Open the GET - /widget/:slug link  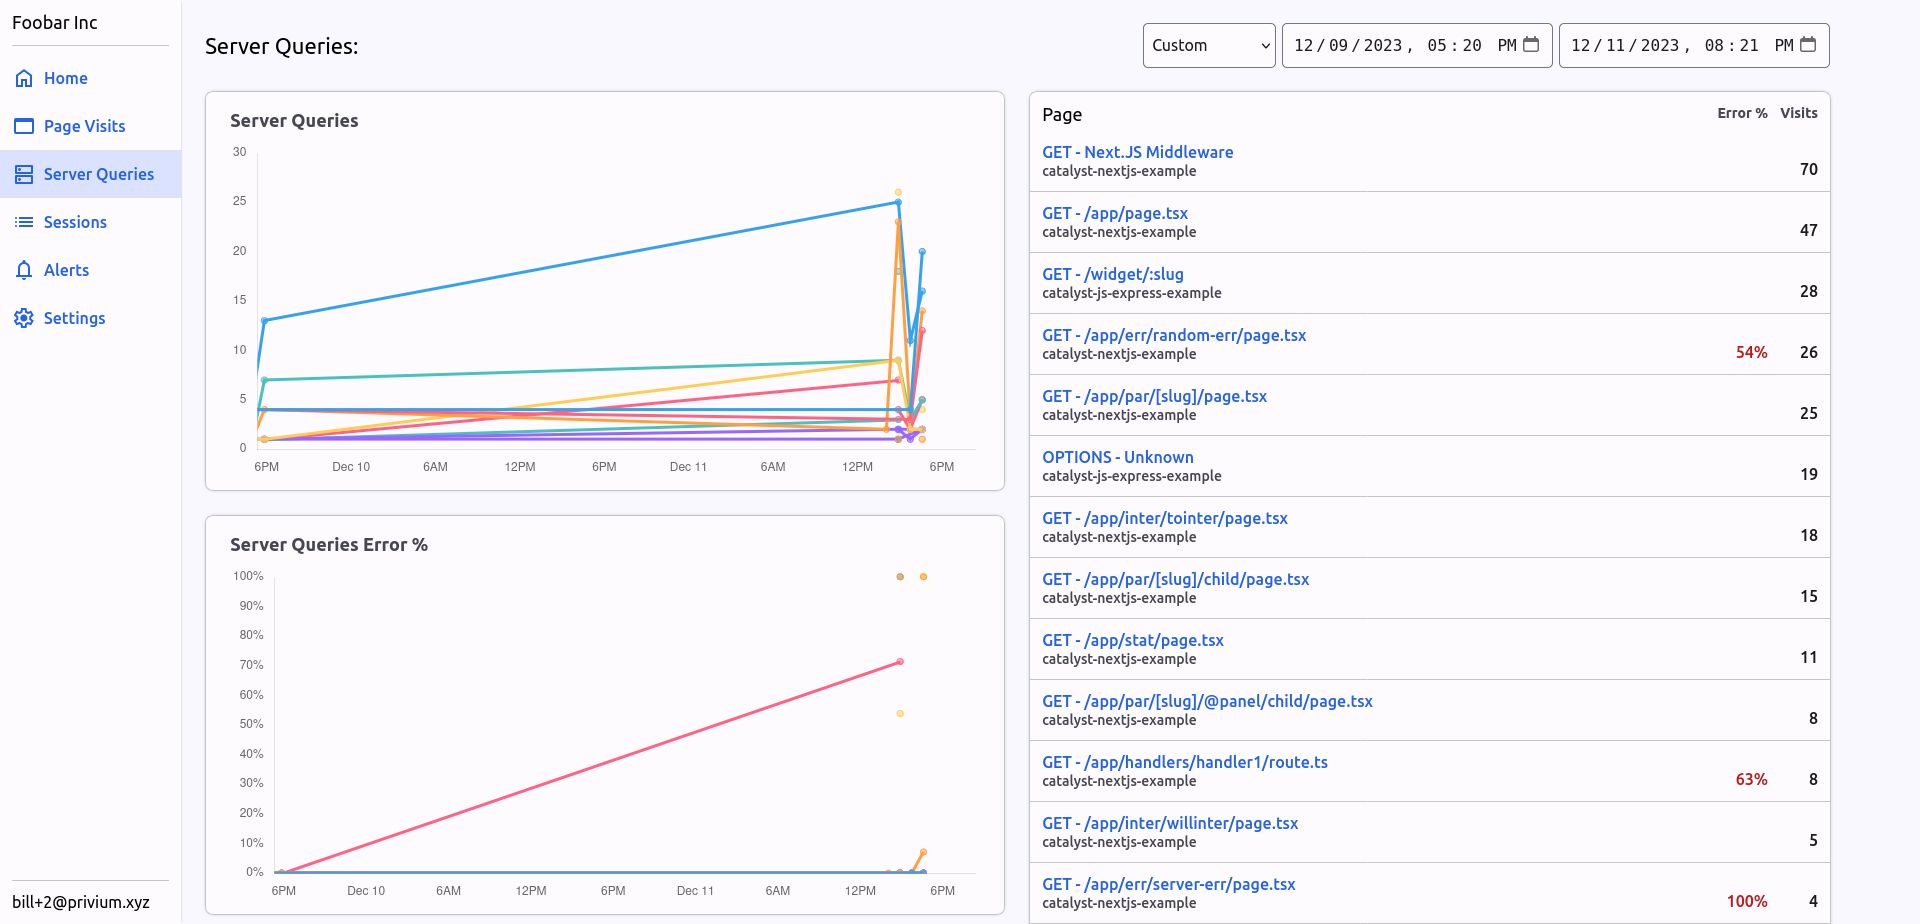click(1113, 274)
